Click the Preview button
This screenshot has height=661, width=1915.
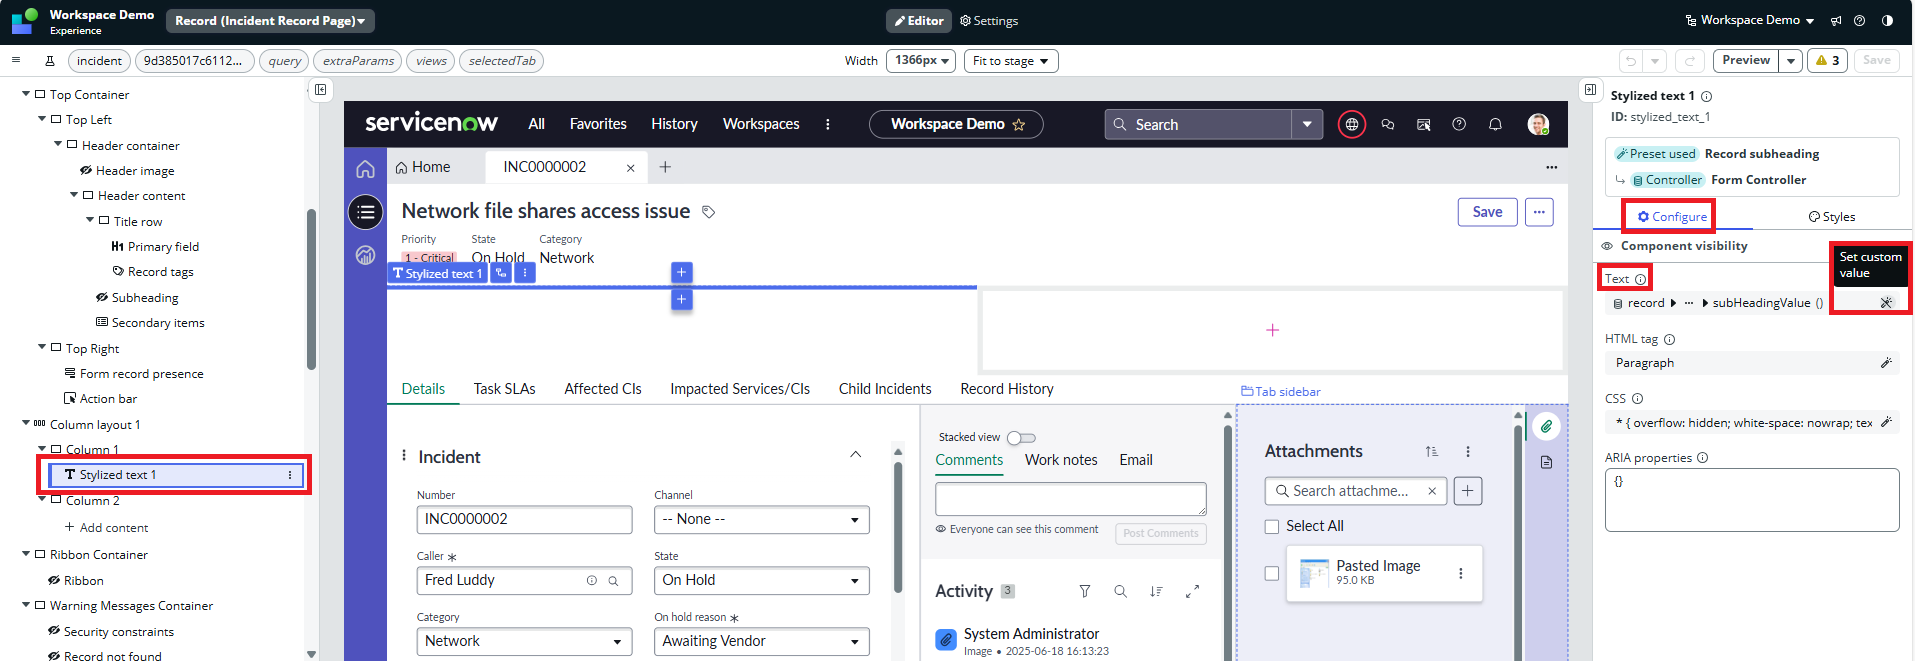click(x=1746, y=61)
